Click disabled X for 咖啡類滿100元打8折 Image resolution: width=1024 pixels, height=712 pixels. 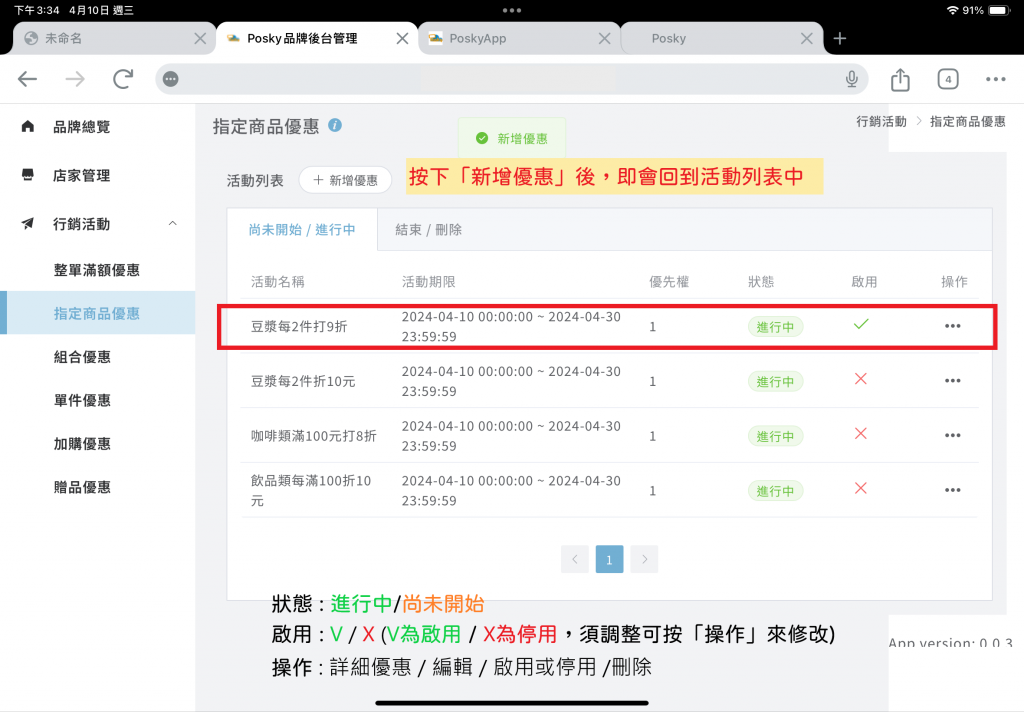[861, 434]
